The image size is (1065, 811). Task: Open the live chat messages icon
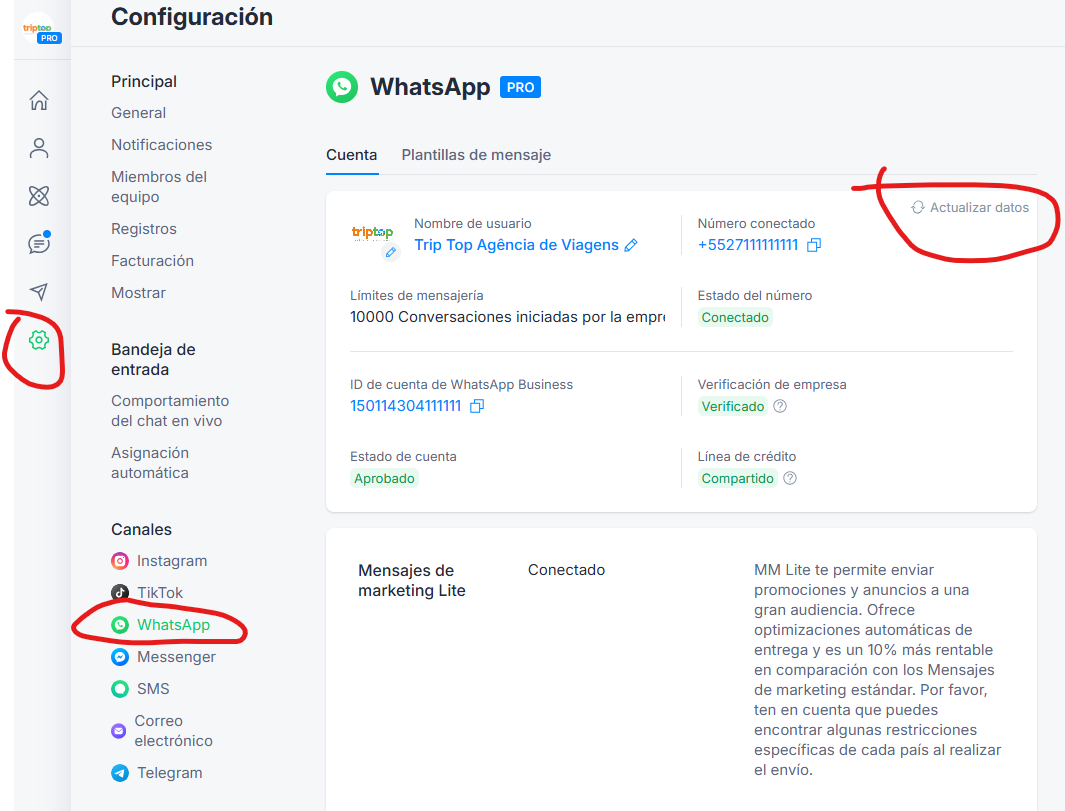click(39, 243)
